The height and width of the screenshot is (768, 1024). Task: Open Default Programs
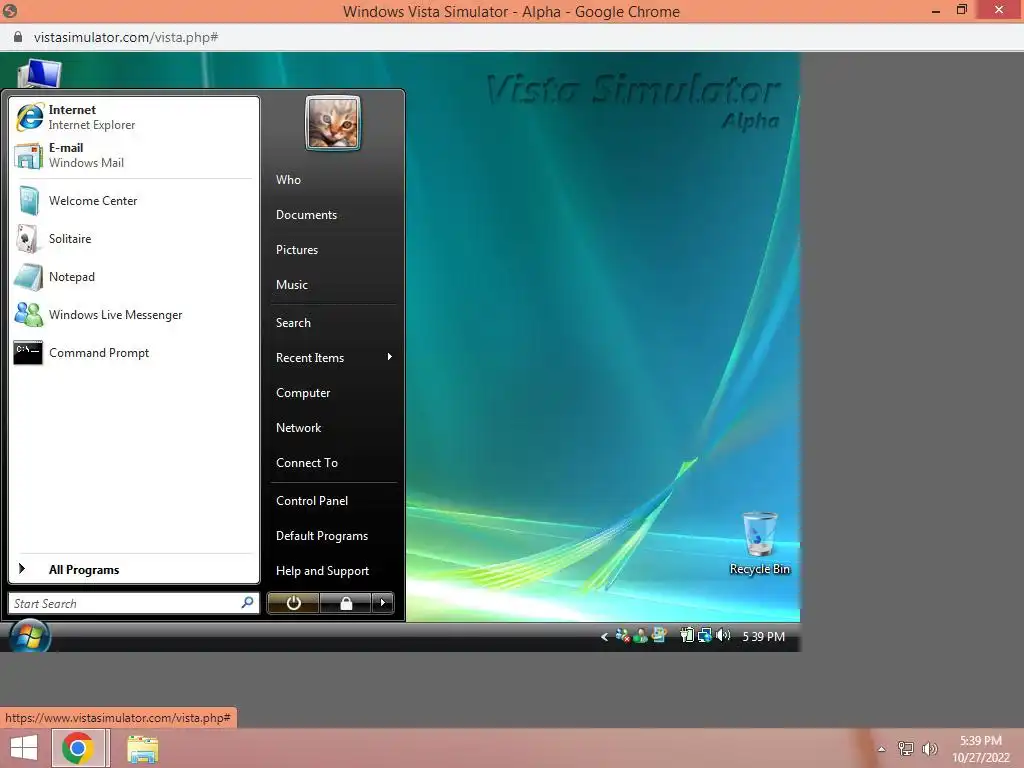[x=322, y=536]
